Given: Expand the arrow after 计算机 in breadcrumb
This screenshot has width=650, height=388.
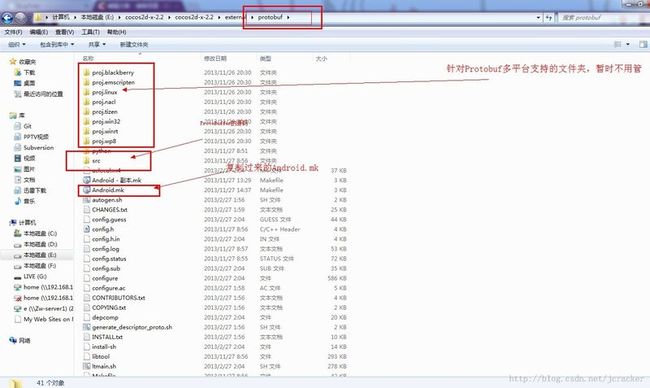Looking at the screenshot, I should click(x=75, y=17).
